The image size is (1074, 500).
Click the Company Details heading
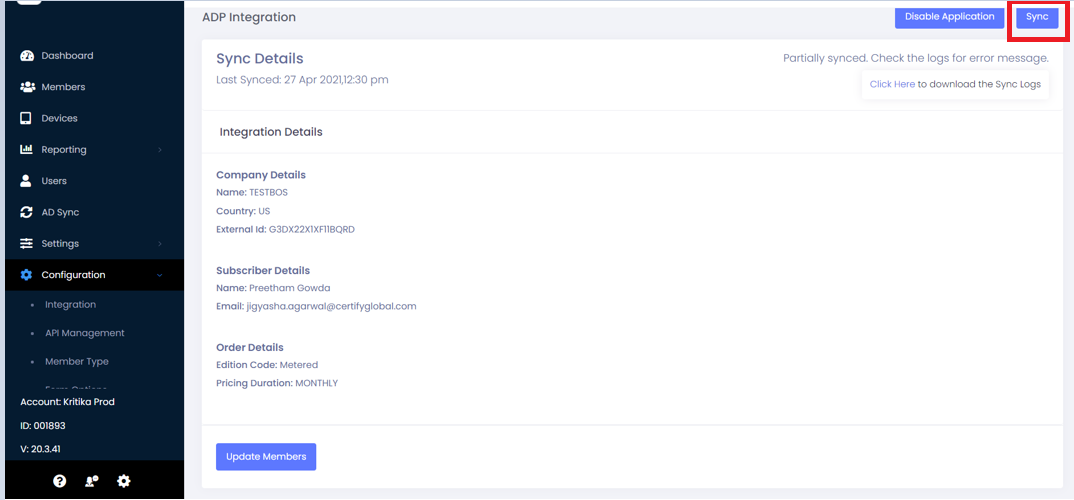tap(261, 175)
